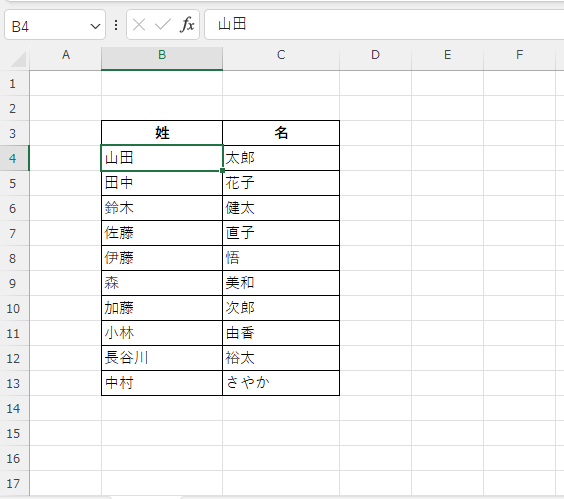Screen dimensions: 564x499
Task: Click inside the formula bar showing 山田
Action: pos(384,24)
